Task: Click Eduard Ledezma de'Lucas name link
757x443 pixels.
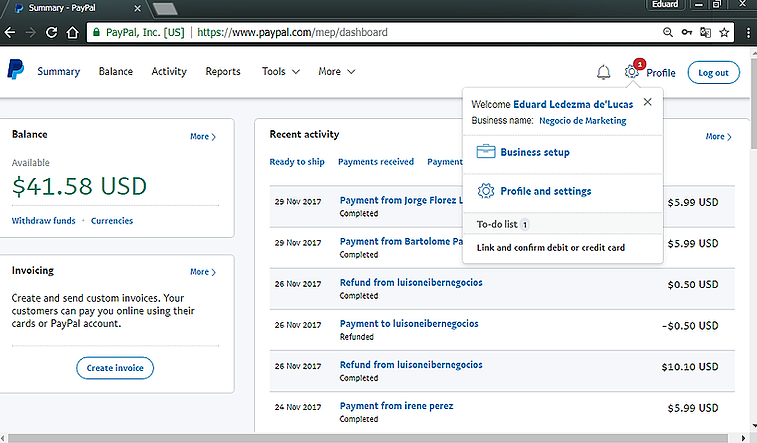Action: tap(573, 104)
